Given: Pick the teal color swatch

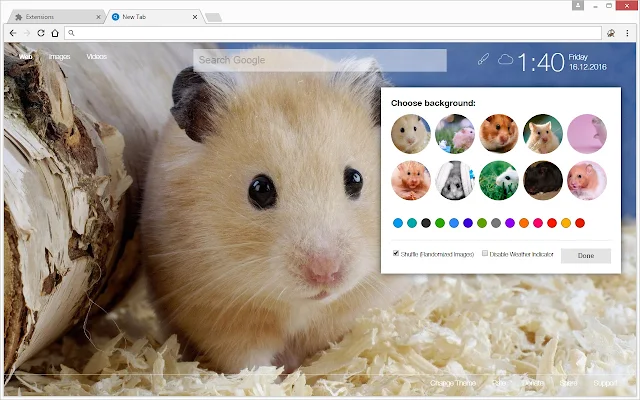Looking at the screenshot, I should (x=412, y=223).
